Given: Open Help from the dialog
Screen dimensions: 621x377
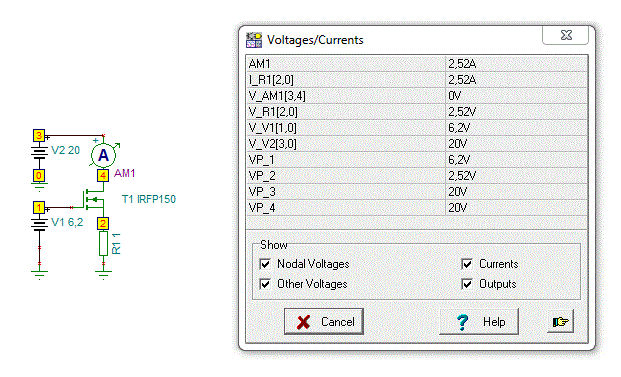Looking at the screenshot, I should (x=479, y=322).
